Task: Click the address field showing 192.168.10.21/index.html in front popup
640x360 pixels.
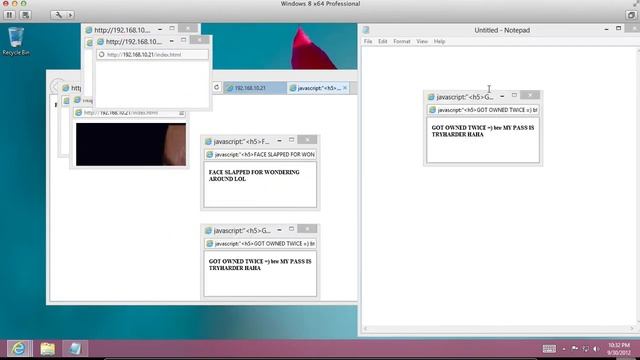Action: click(152, 54)
